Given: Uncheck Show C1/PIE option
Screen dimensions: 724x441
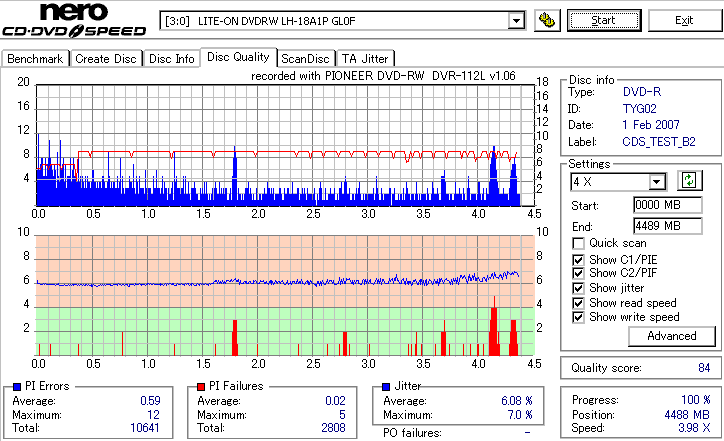Looking at the screenshot, I should (578, 260).
